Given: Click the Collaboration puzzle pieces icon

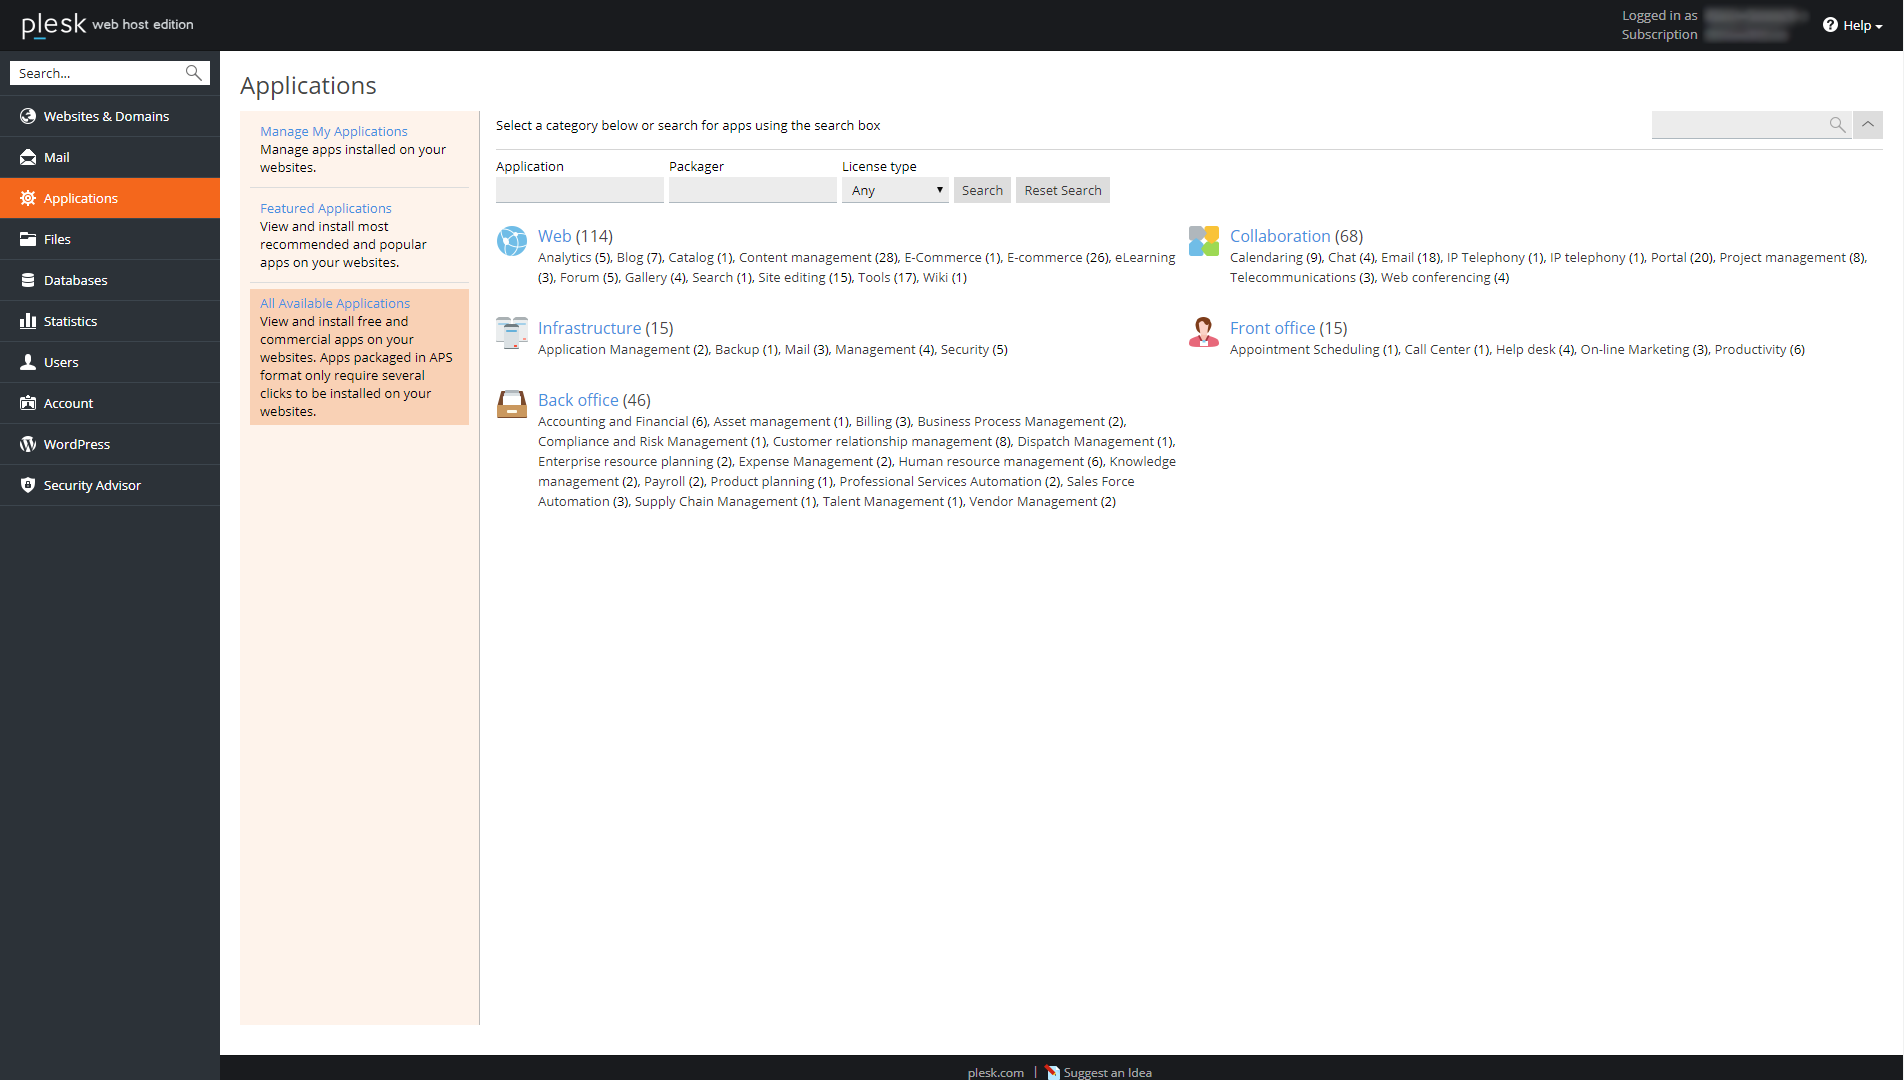Looking at the screenshot, I should pos(1204,241).
